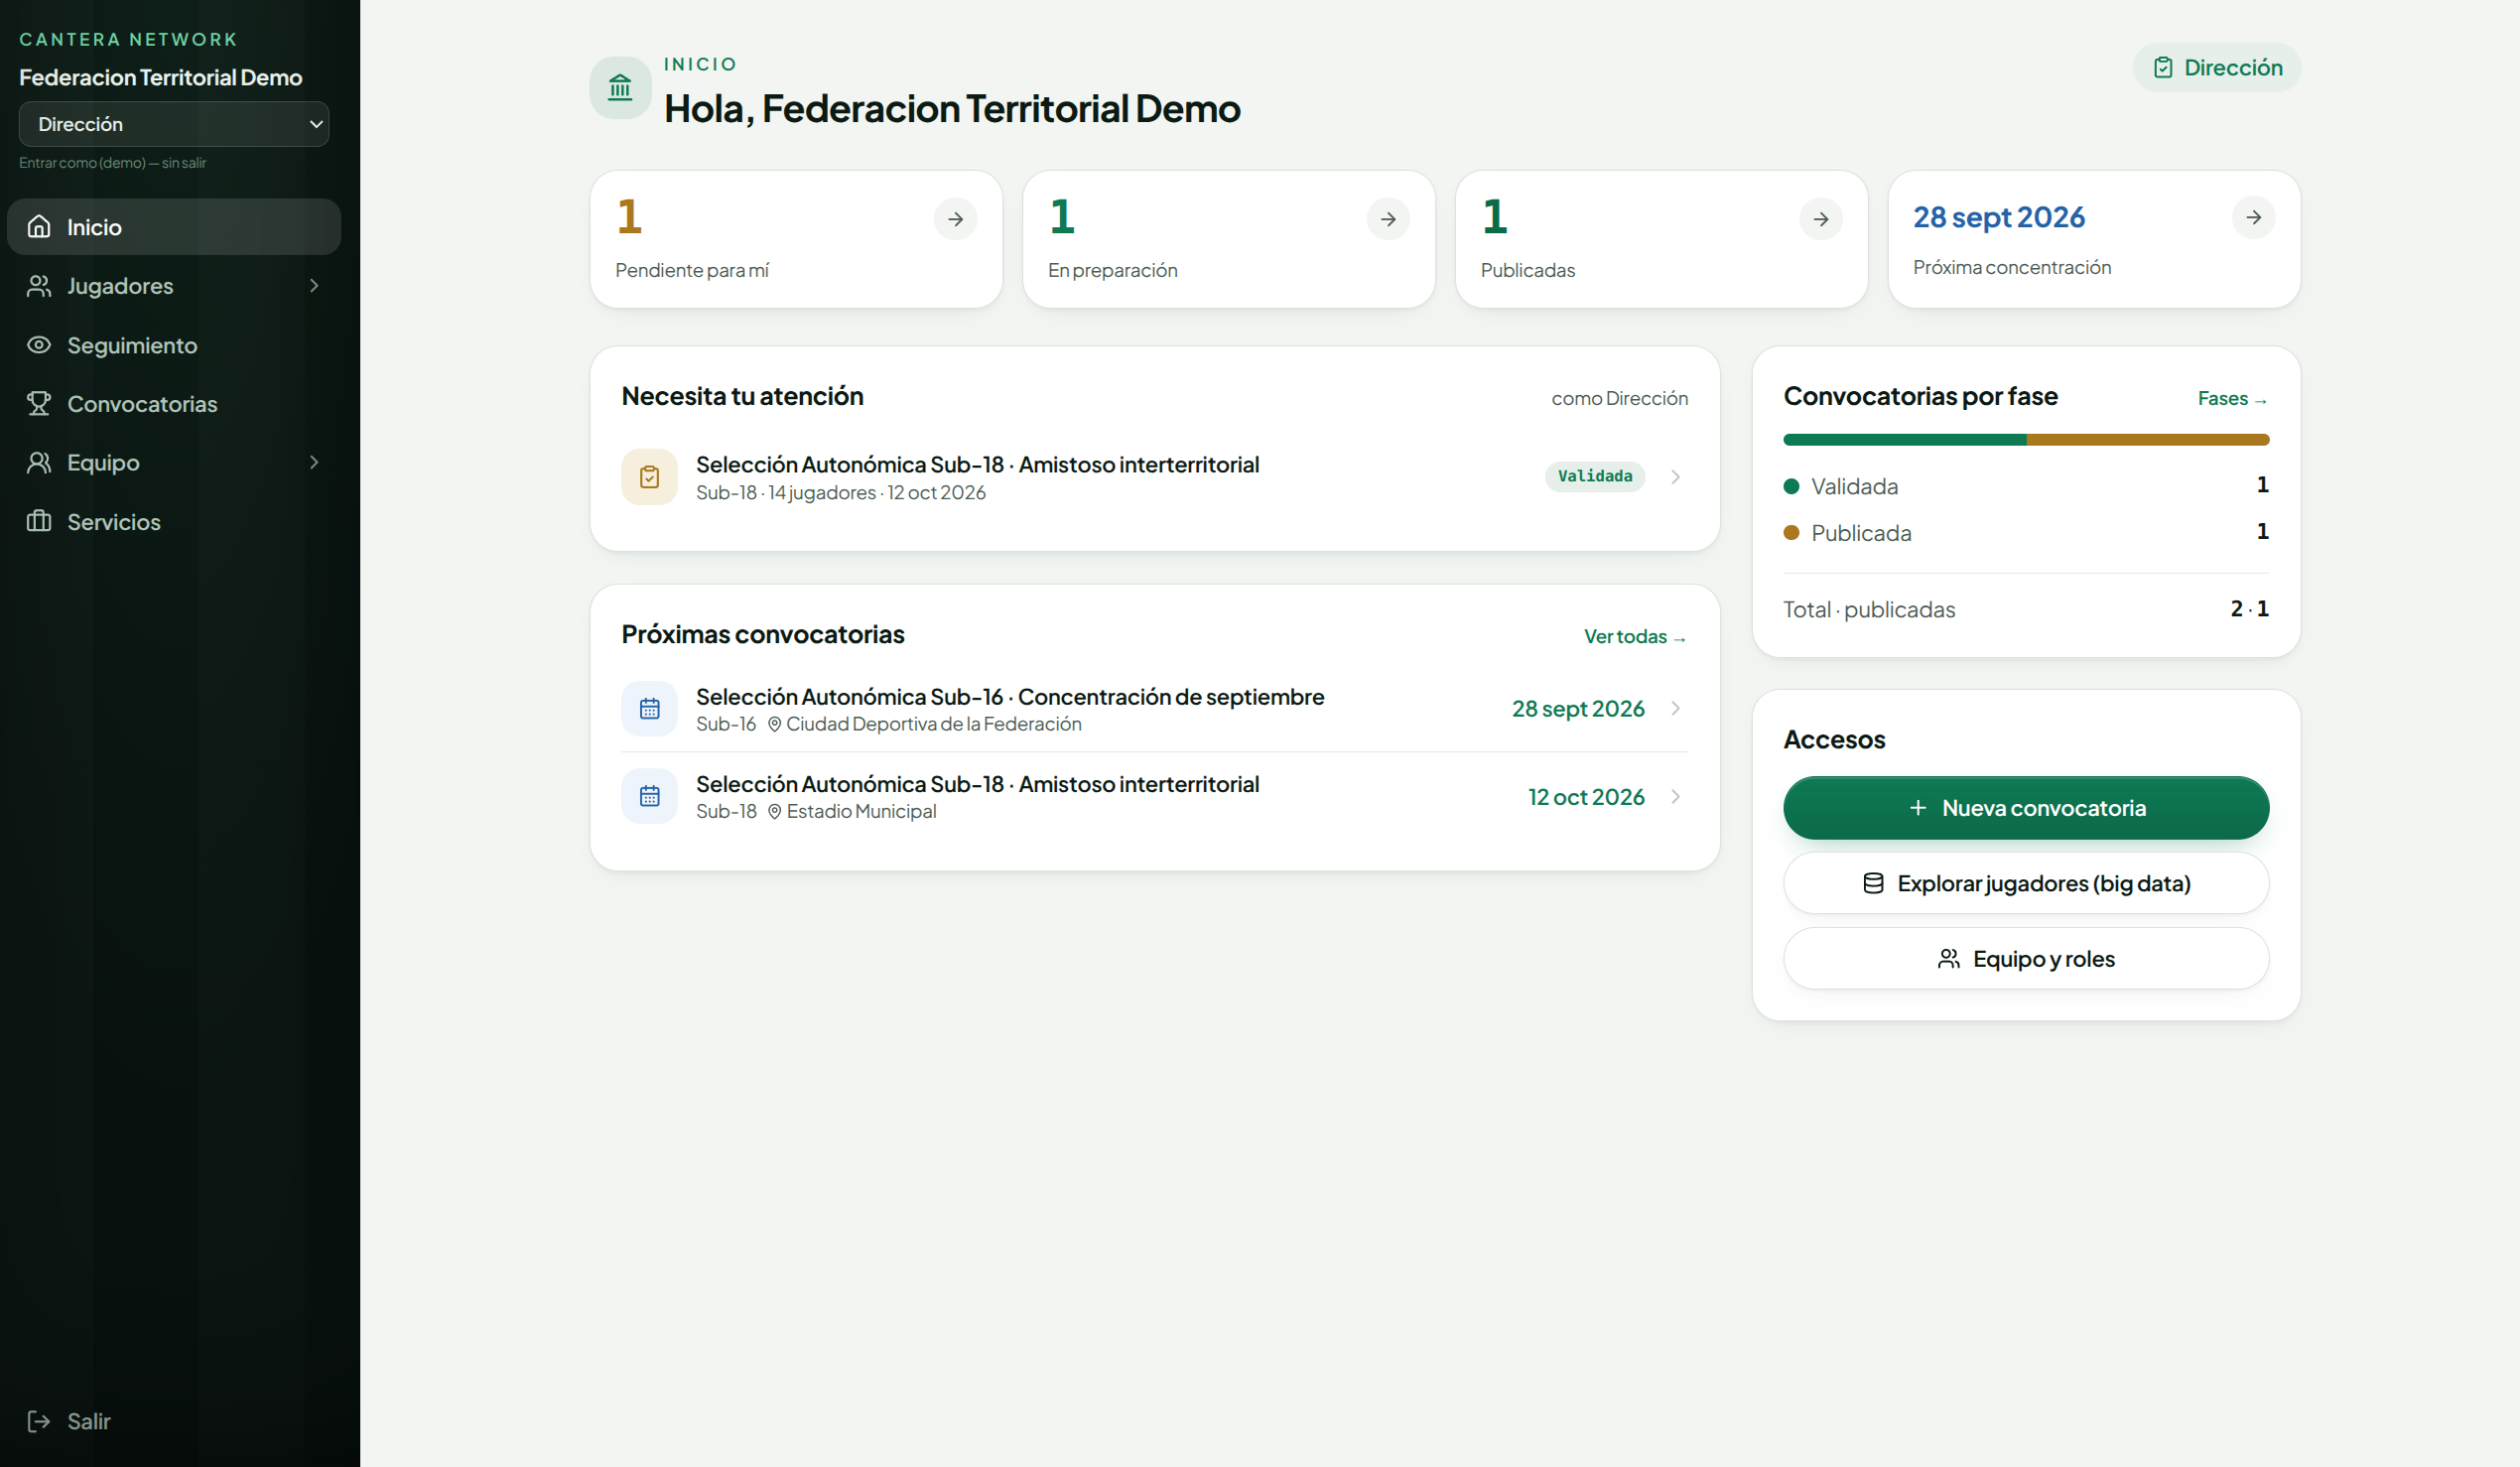
Task: Open arrow on Próxima concentración card
Action: tap(2253, 217)
